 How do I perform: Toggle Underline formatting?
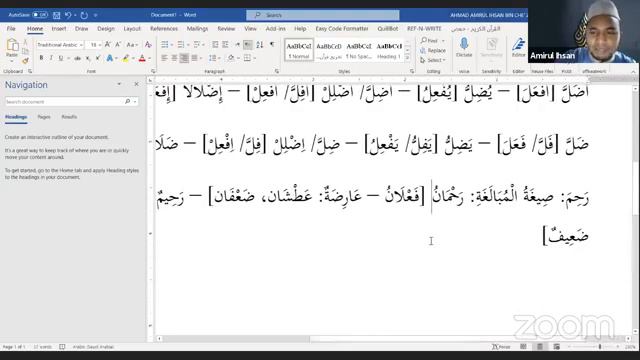click(x=61, y=58)
